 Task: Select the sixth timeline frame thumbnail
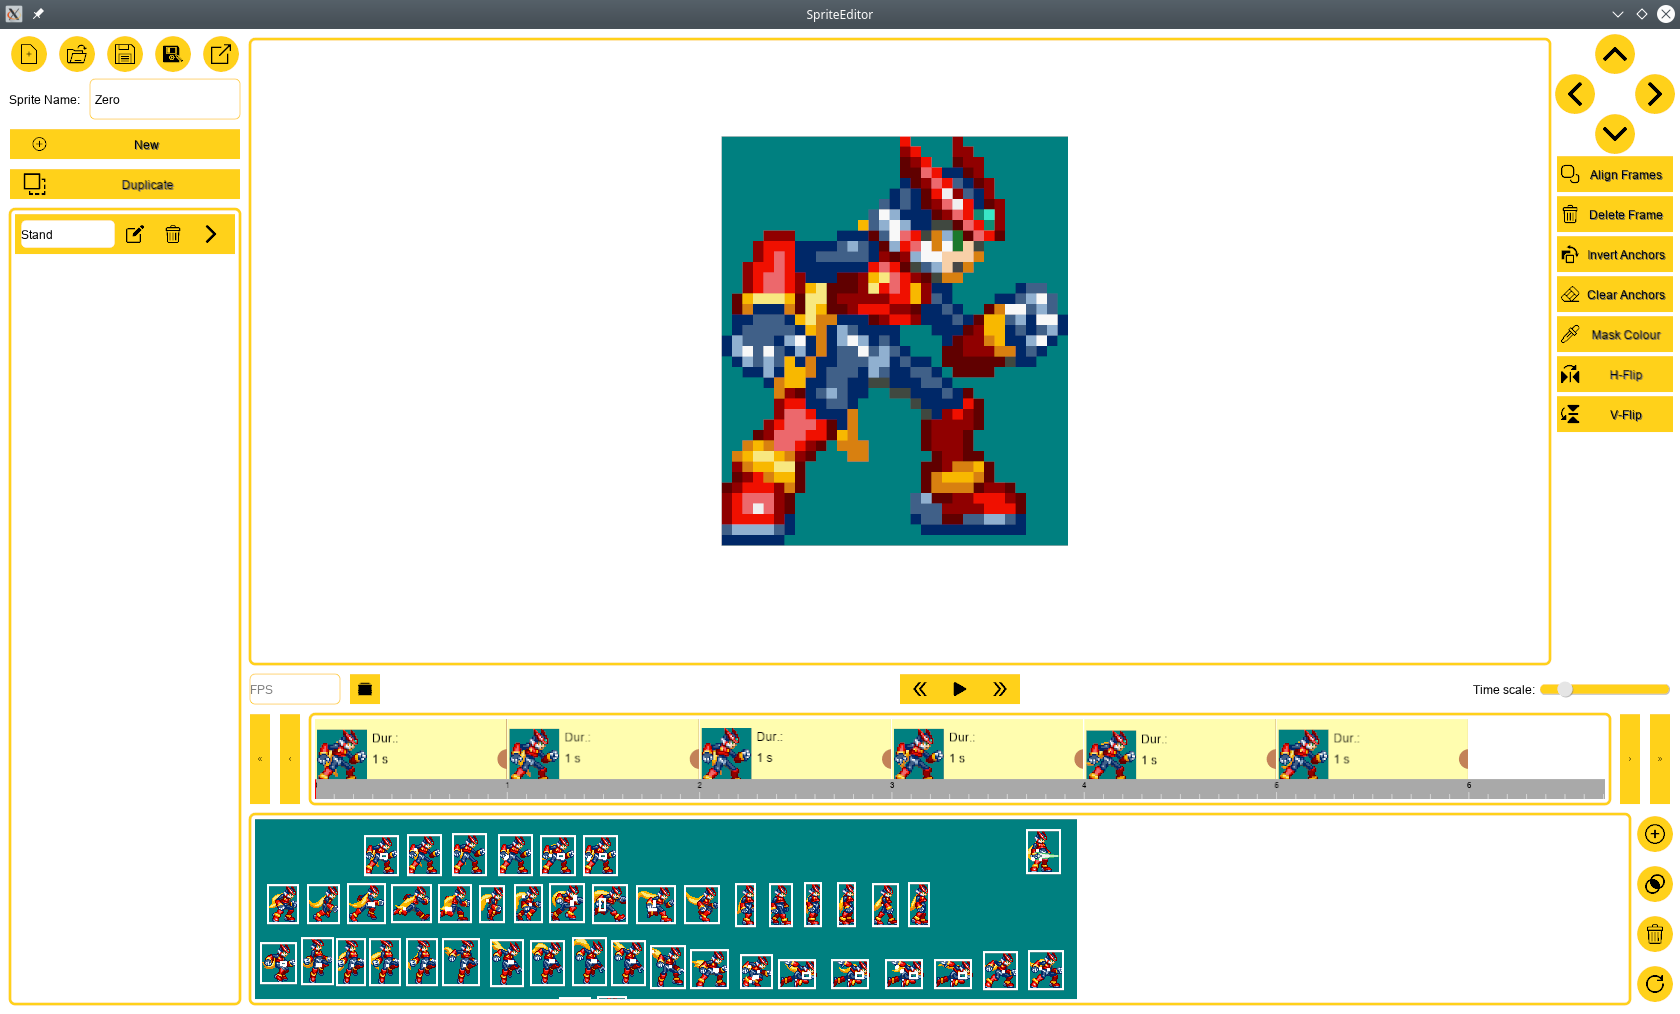(x=1303, y=754)
